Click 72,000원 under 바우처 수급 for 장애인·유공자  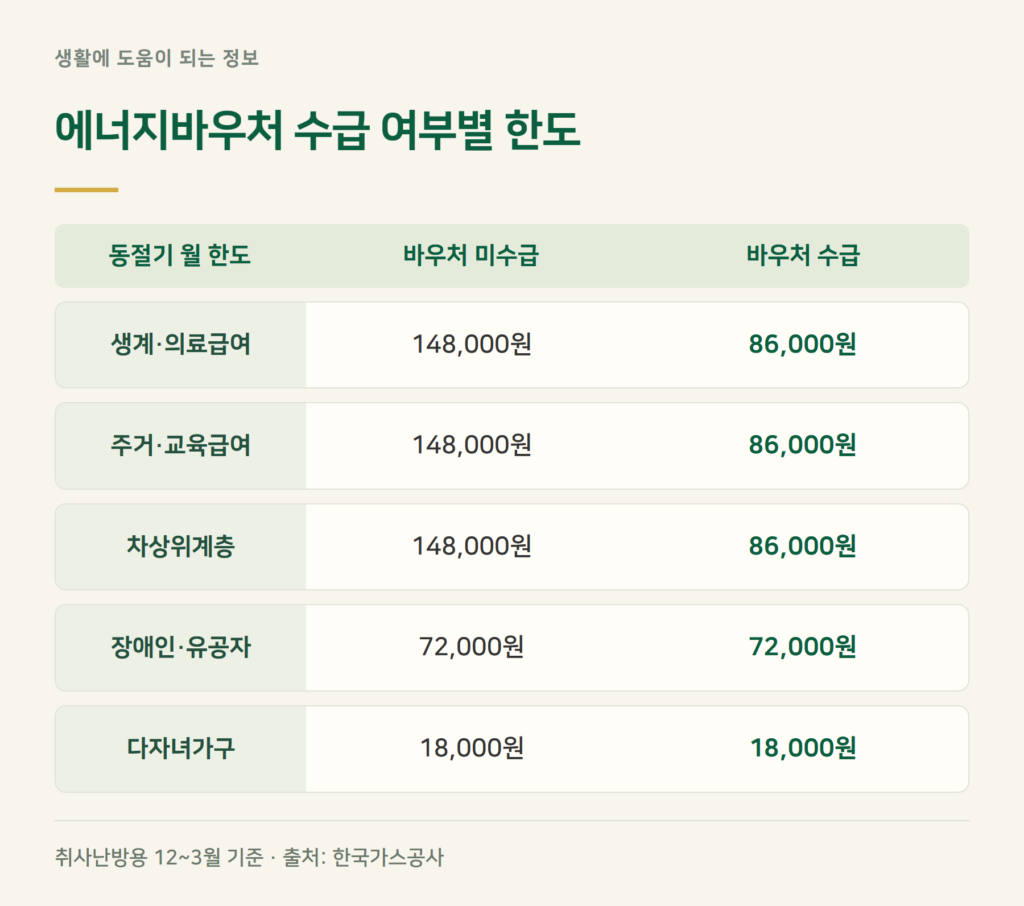tap(802, 647)
